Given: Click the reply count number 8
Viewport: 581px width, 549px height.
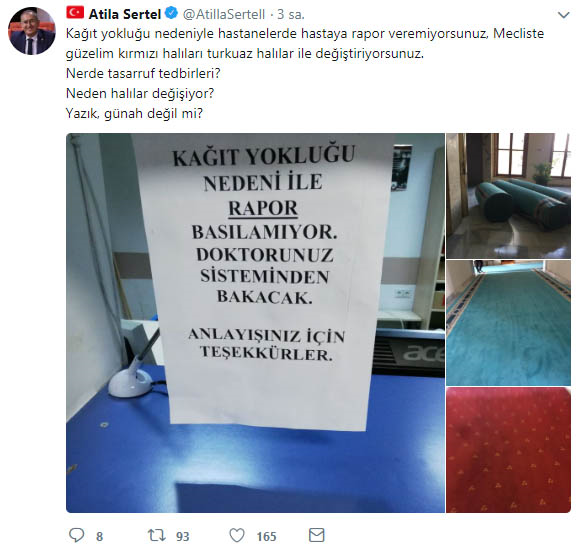Looking at the screenshot, I should pos(99,536).
